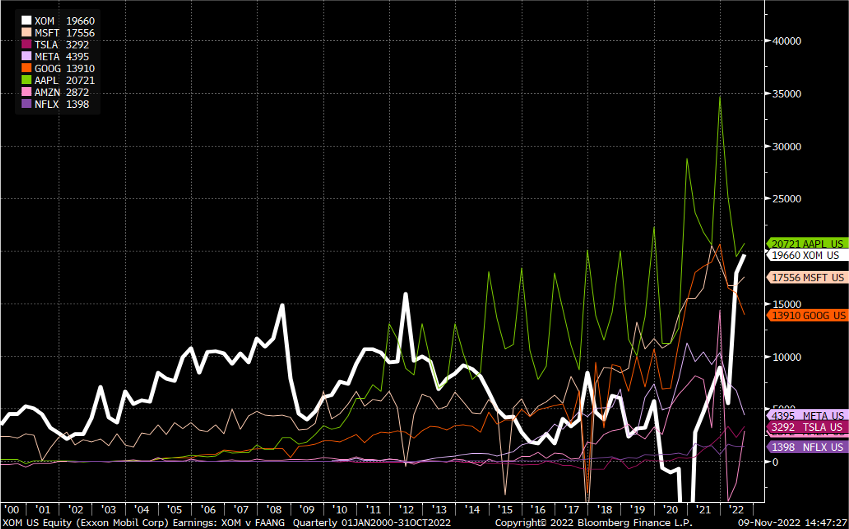This screenshot has width=849, height=529.
Task: Click the '21 year axis label
Action: tap(703, 510)
